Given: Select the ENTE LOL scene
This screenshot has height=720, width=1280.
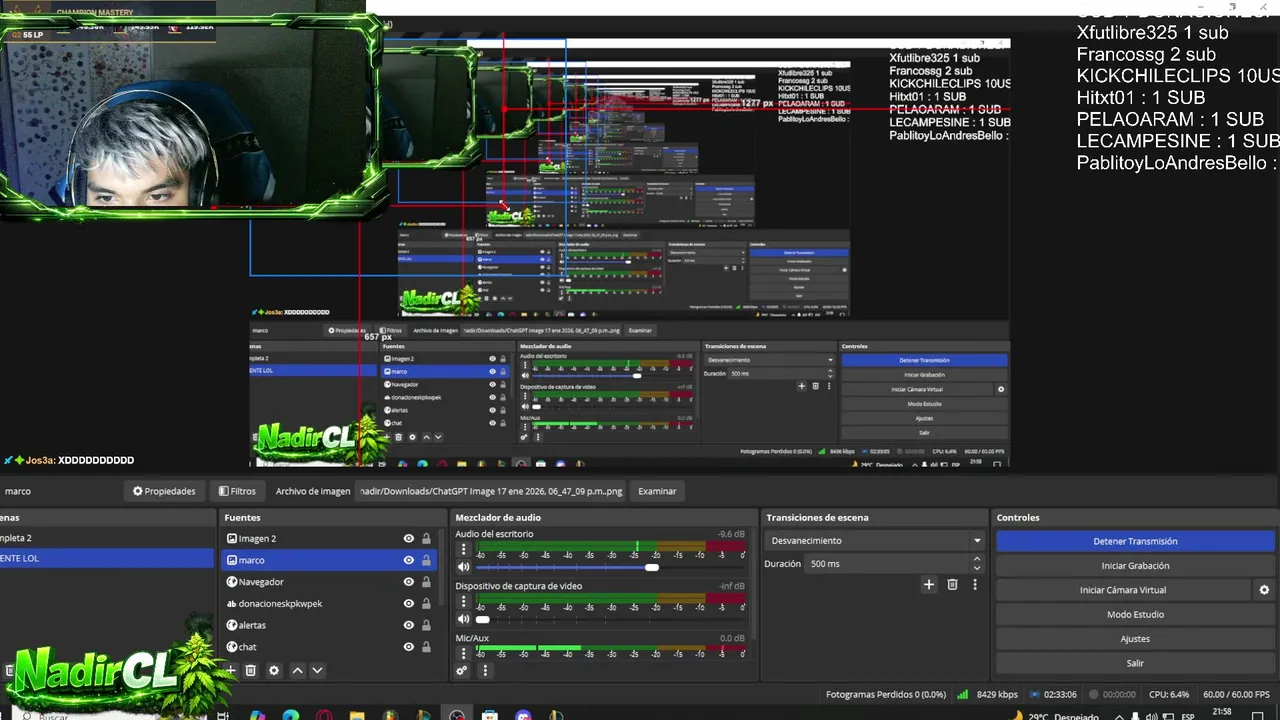Looking at the screenshot, I should pos(107,558).
